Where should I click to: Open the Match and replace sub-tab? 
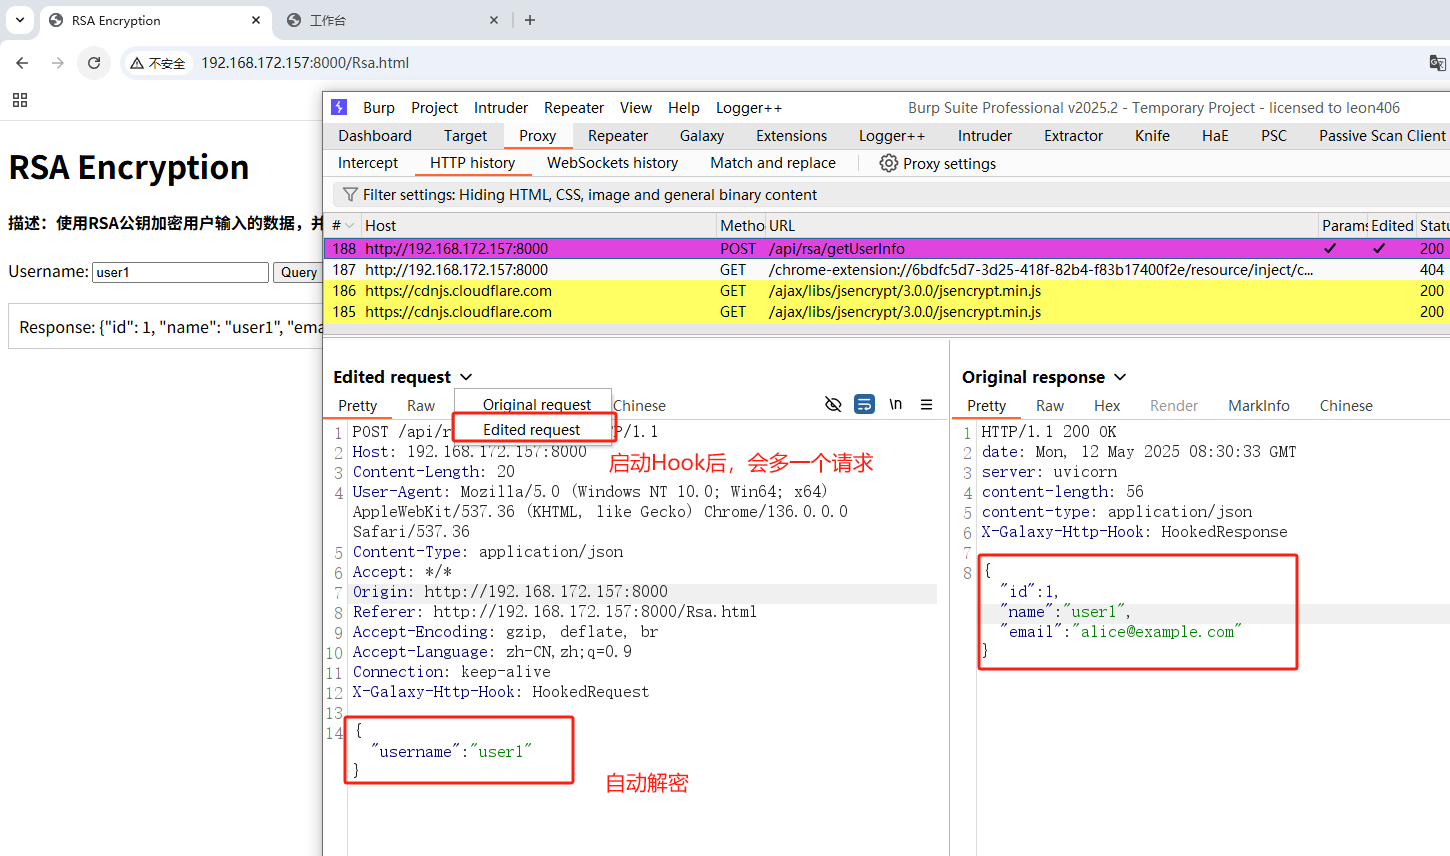pos(773,162)
